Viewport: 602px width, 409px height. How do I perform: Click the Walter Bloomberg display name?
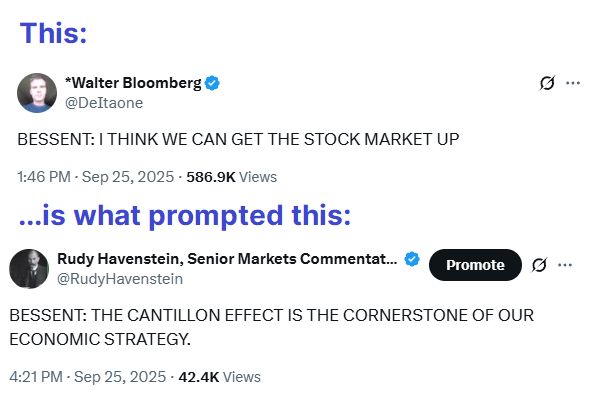(x=132, y=84)
